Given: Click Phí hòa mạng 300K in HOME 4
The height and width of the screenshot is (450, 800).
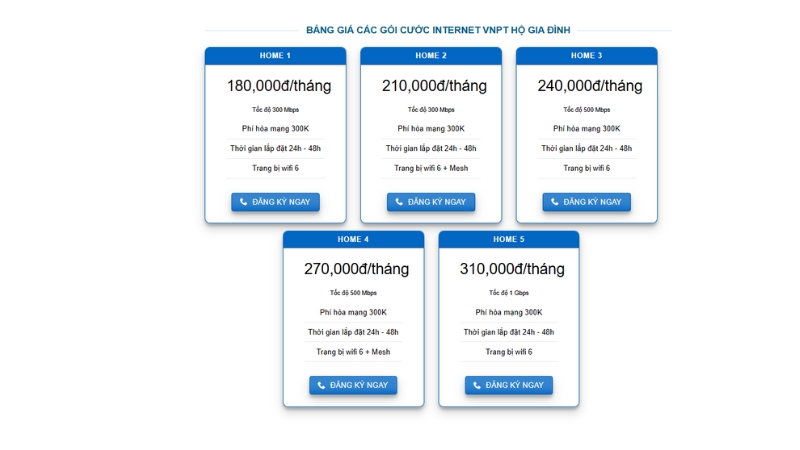Looking at the screenshot, I should (353, 312).
